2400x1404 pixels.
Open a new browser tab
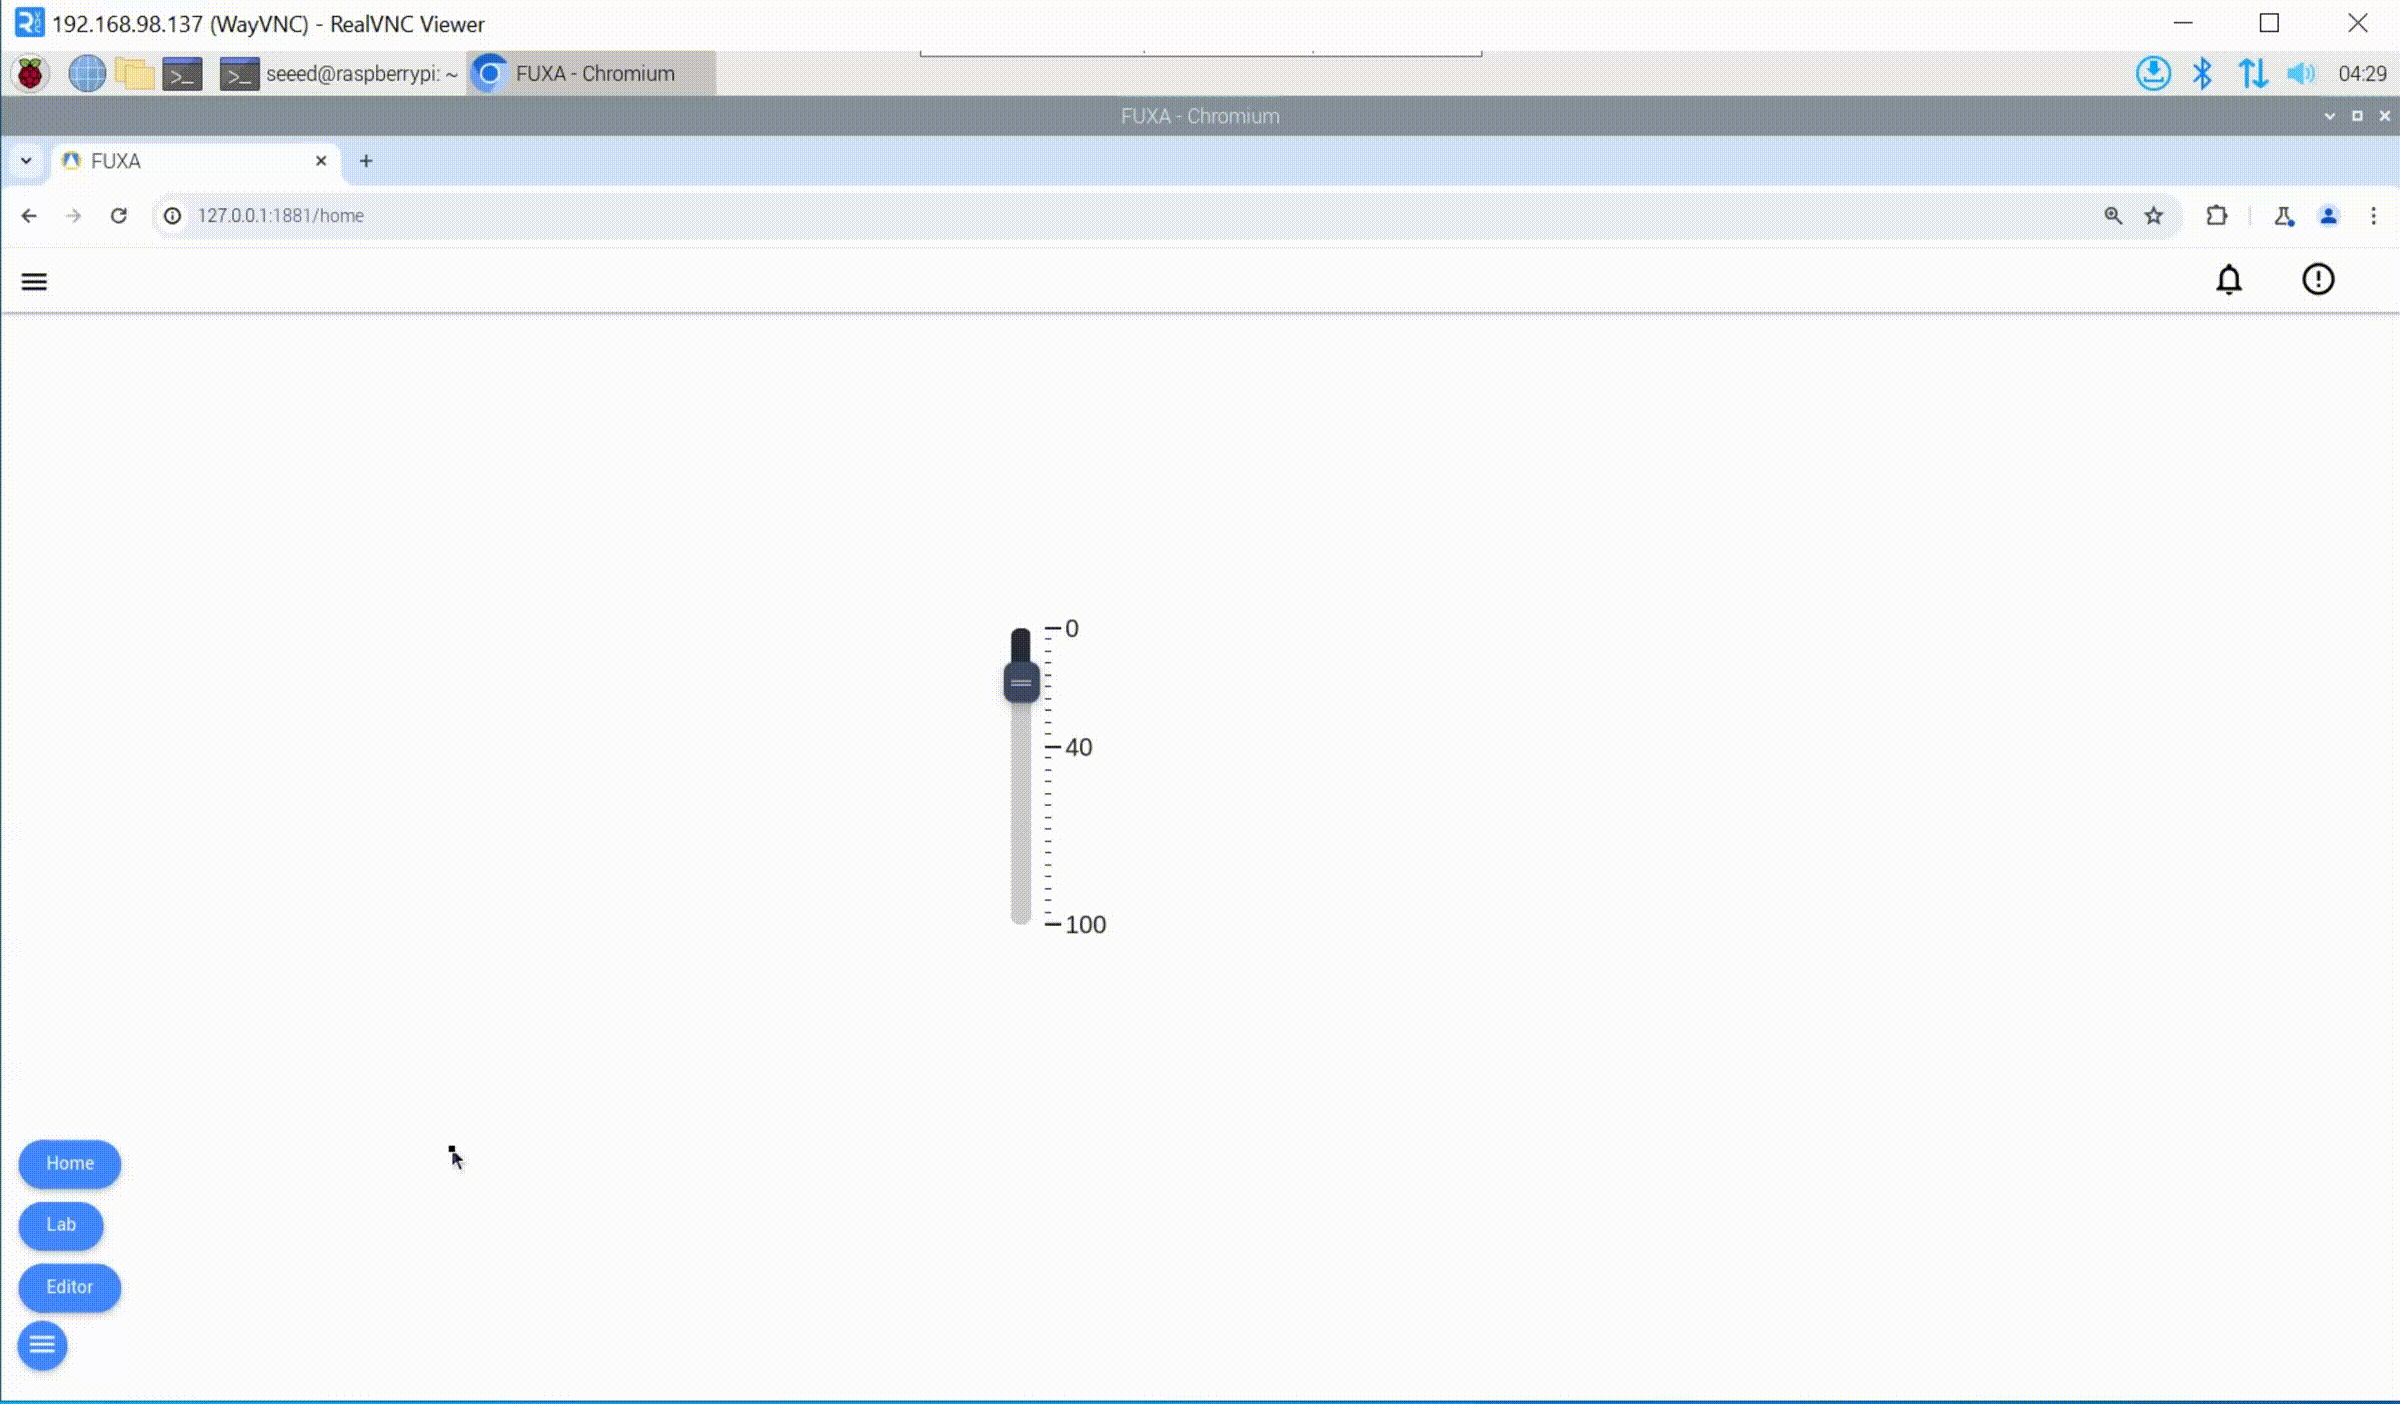pyautogui.click(x=366, y=161)
